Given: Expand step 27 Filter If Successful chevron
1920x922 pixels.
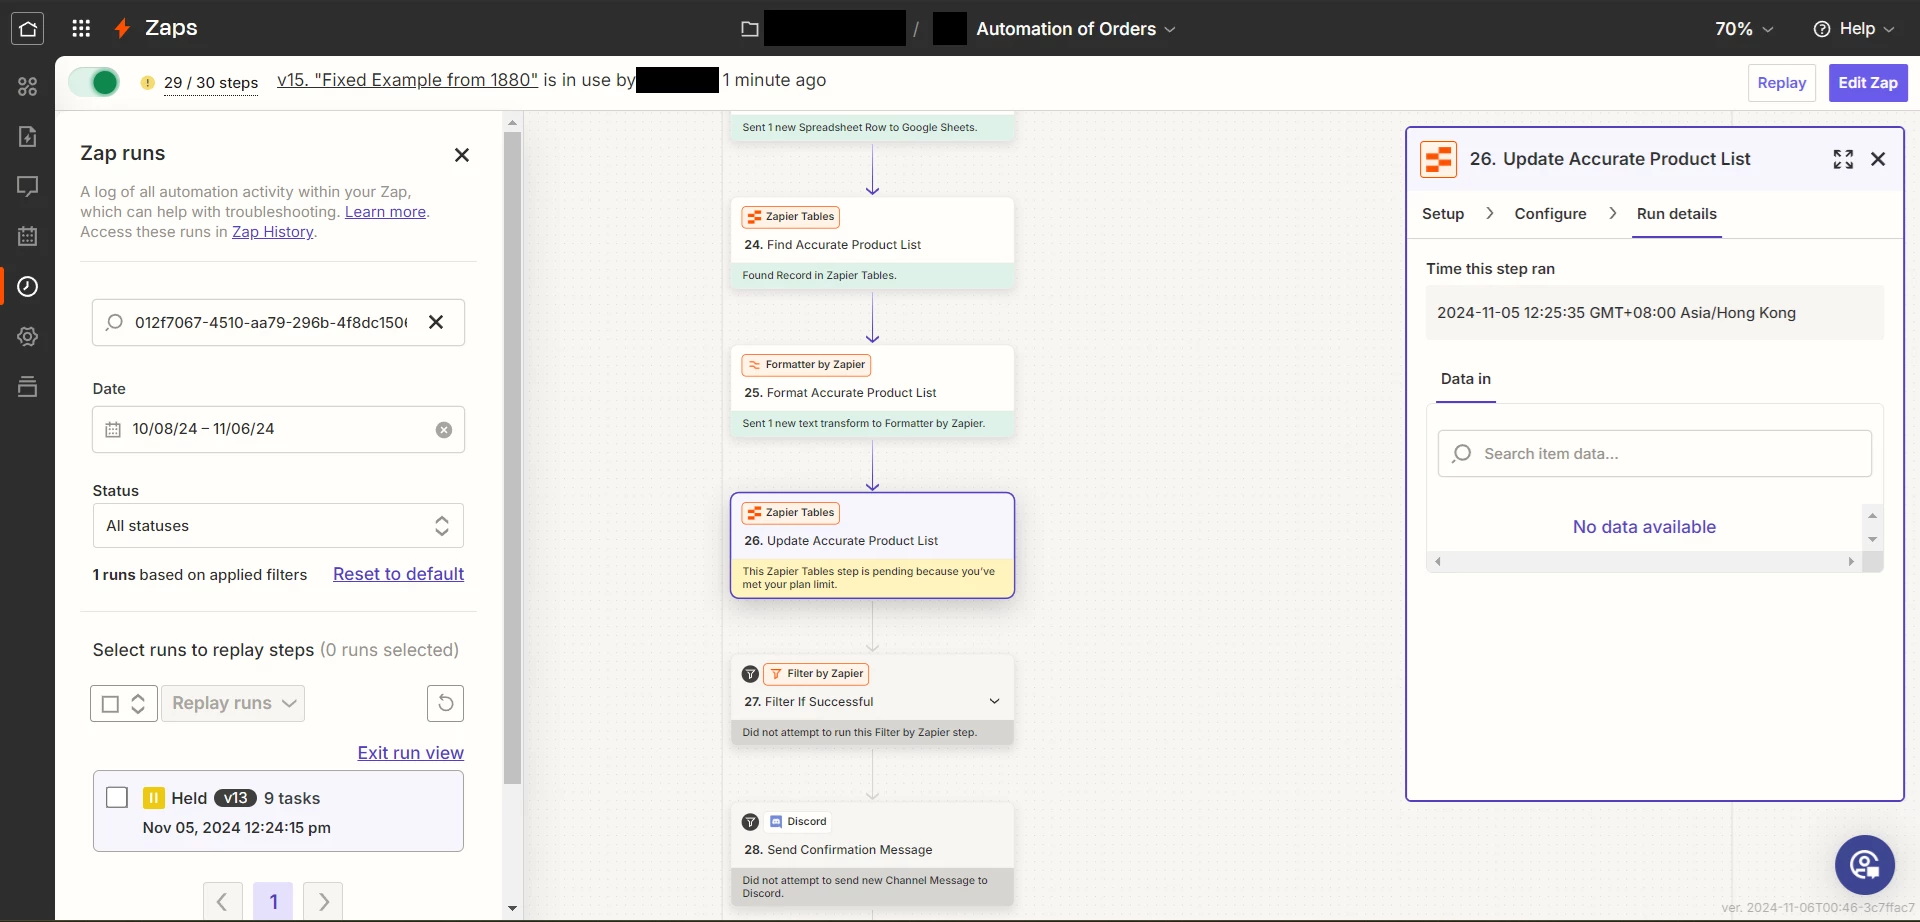Looking at the screenshot, I should (x=994, y=702).
